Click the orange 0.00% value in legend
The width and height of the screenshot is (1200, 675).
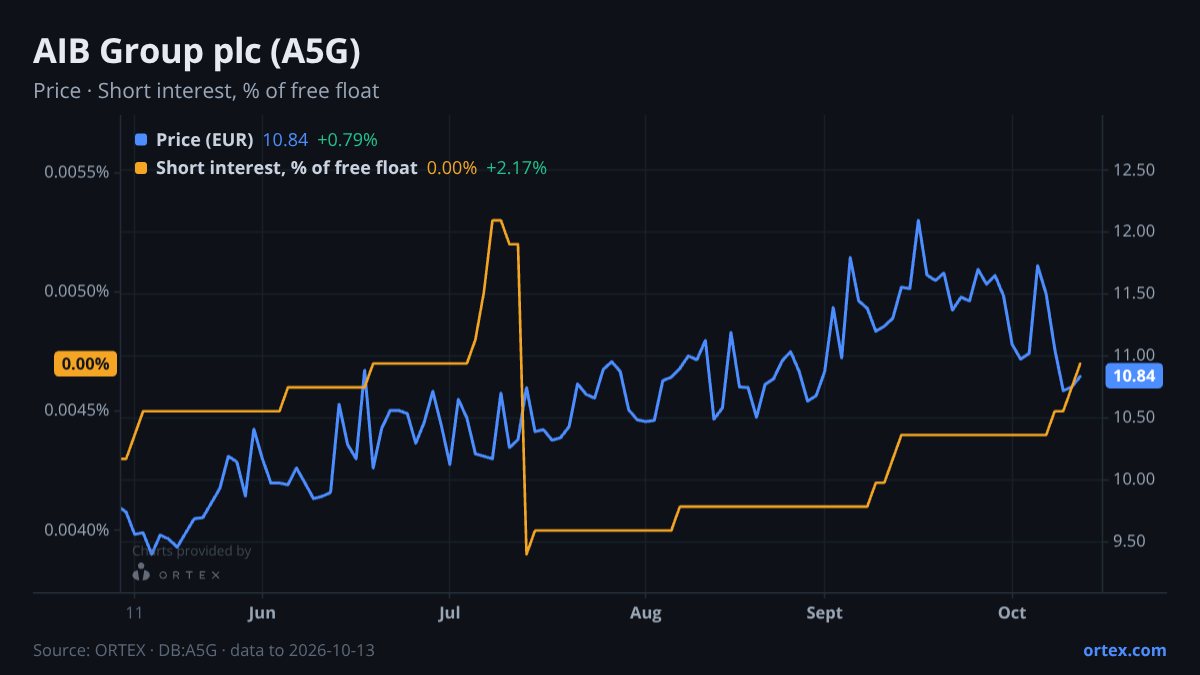(452, 168)
